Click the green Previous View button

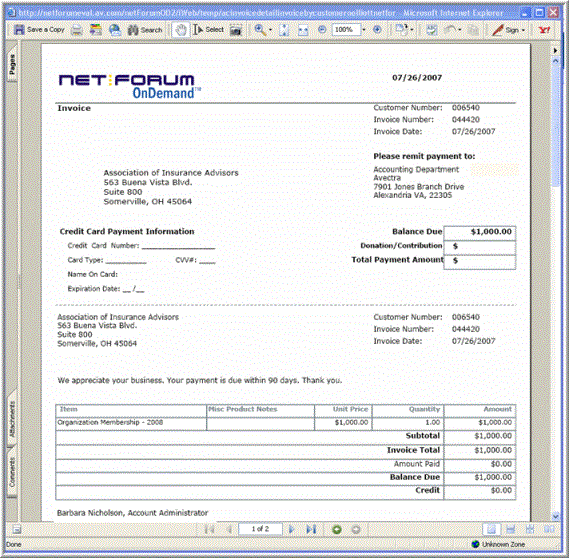pos(337,530)
